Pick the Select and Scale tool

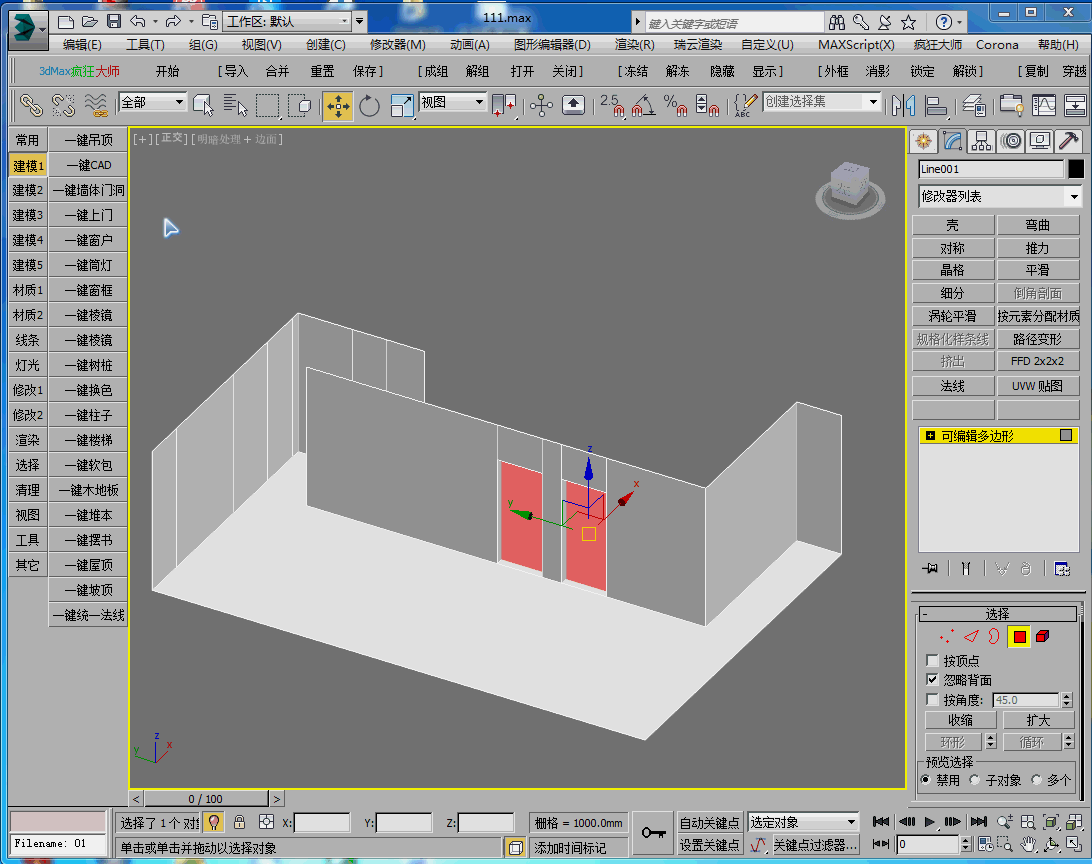click(402, 106)
